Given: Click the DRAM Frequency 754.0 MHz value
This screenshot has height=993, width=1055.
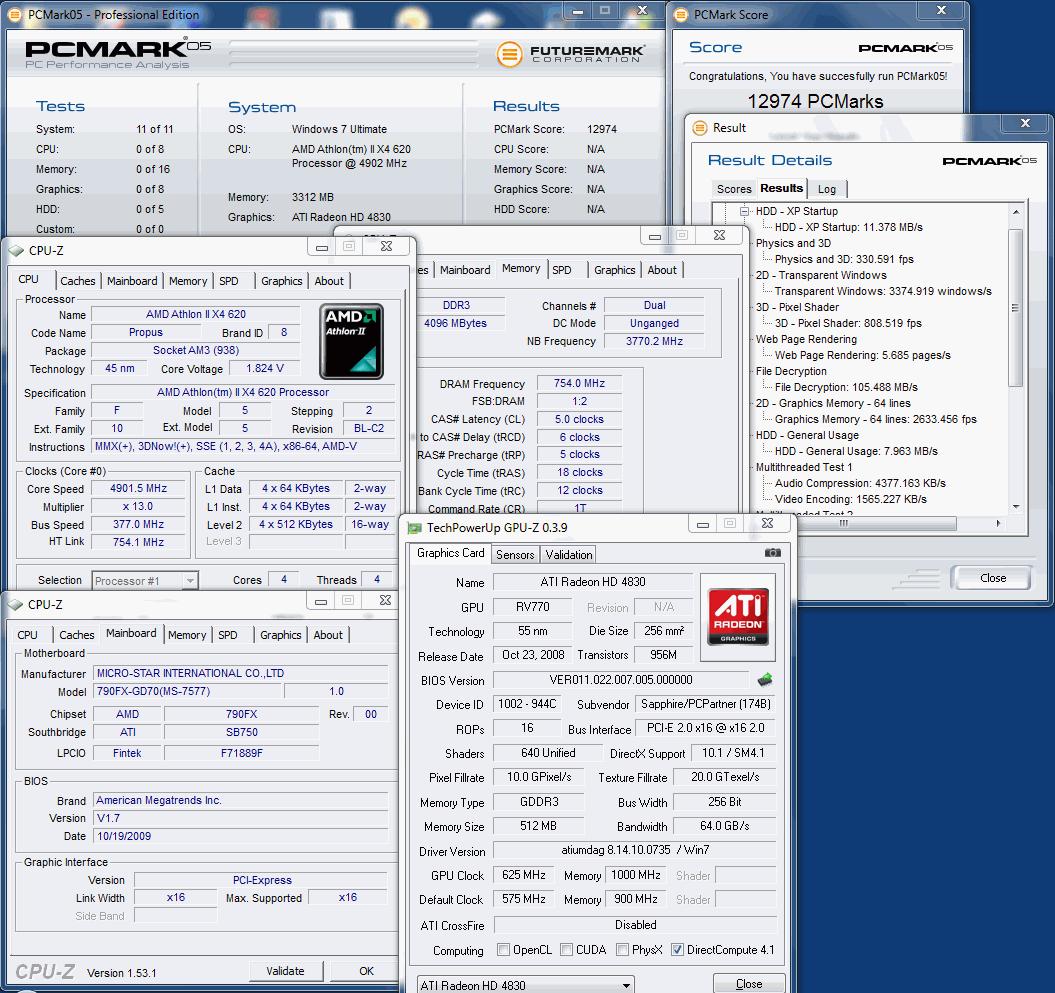Looking at the screenshot, I should [x=579, y=383].
